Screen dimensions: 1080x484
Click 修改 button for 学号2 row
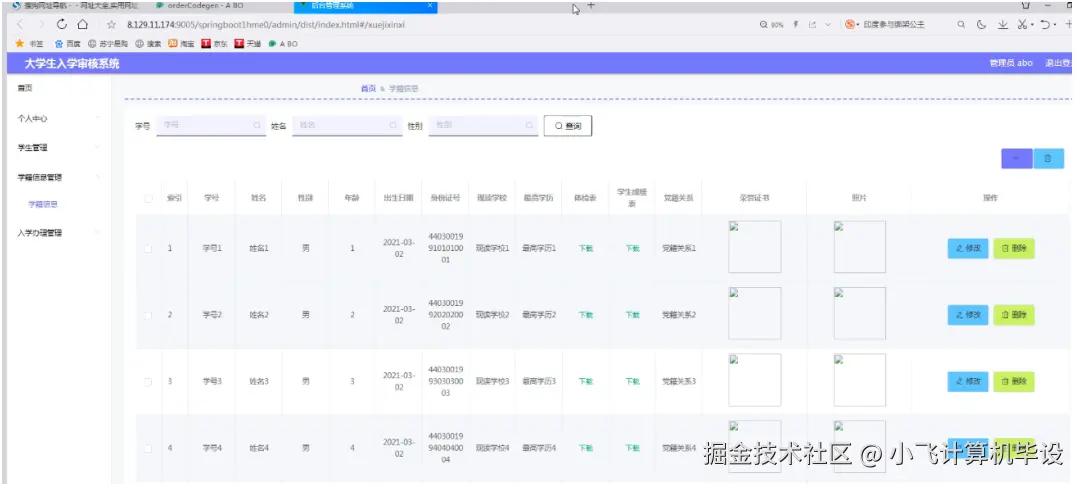(968, 315)
